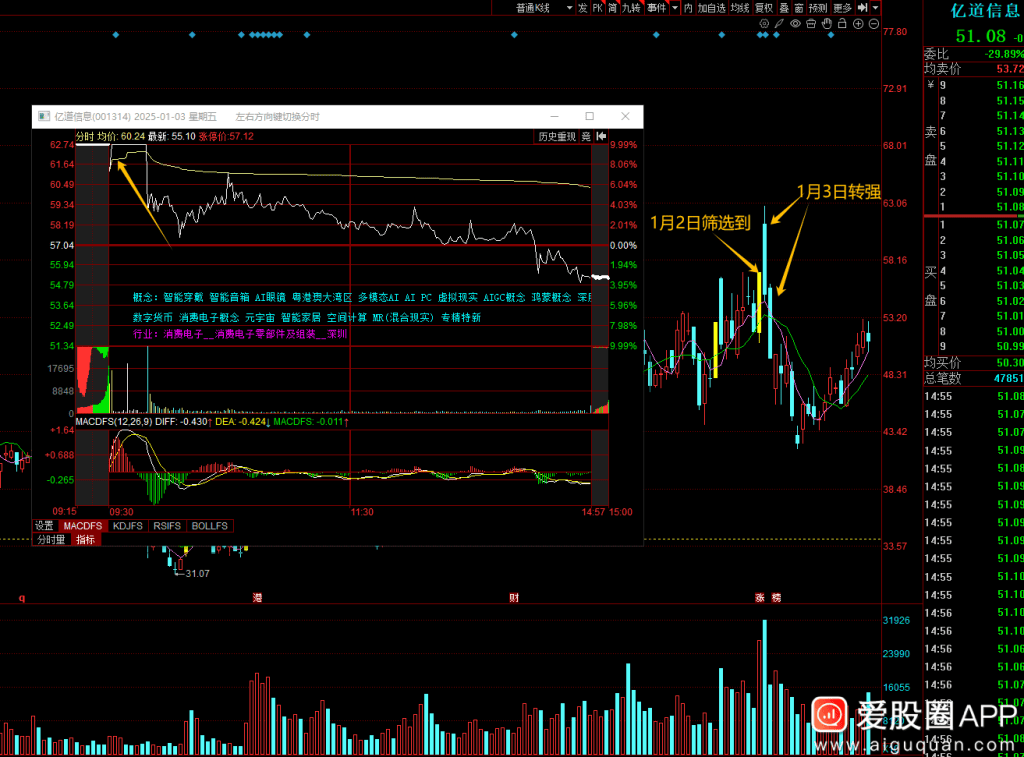Switch to the BOLLFS indicator tab

pos(209,526)
